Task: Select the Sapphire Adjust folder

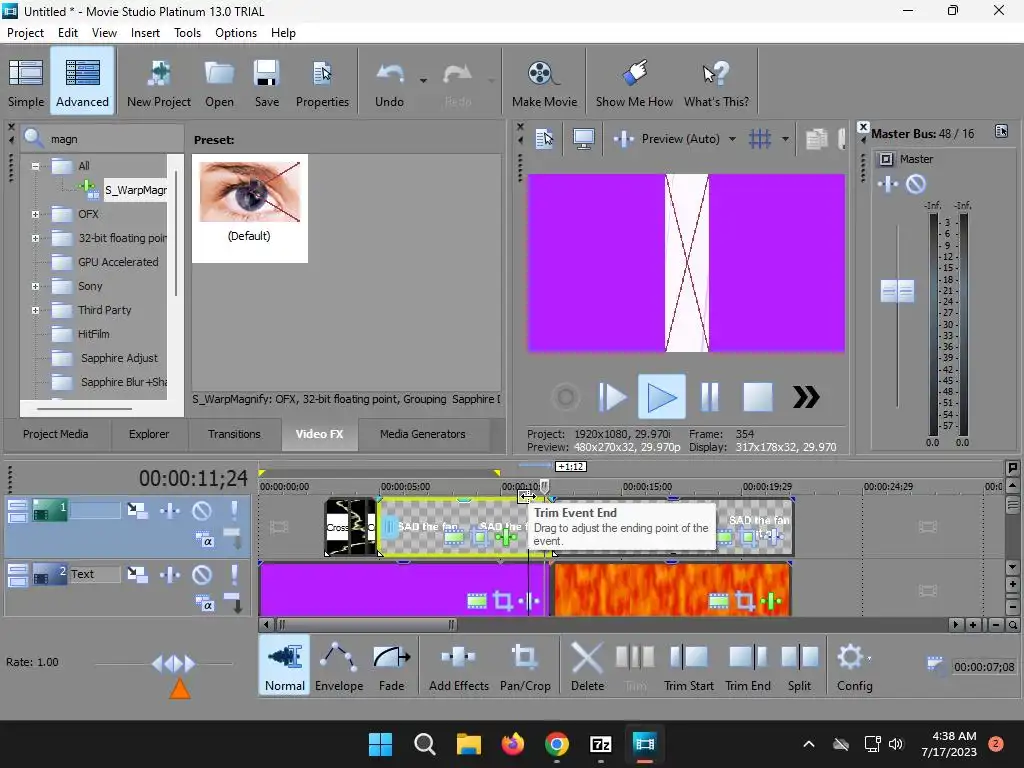Action: pos(120,358)
